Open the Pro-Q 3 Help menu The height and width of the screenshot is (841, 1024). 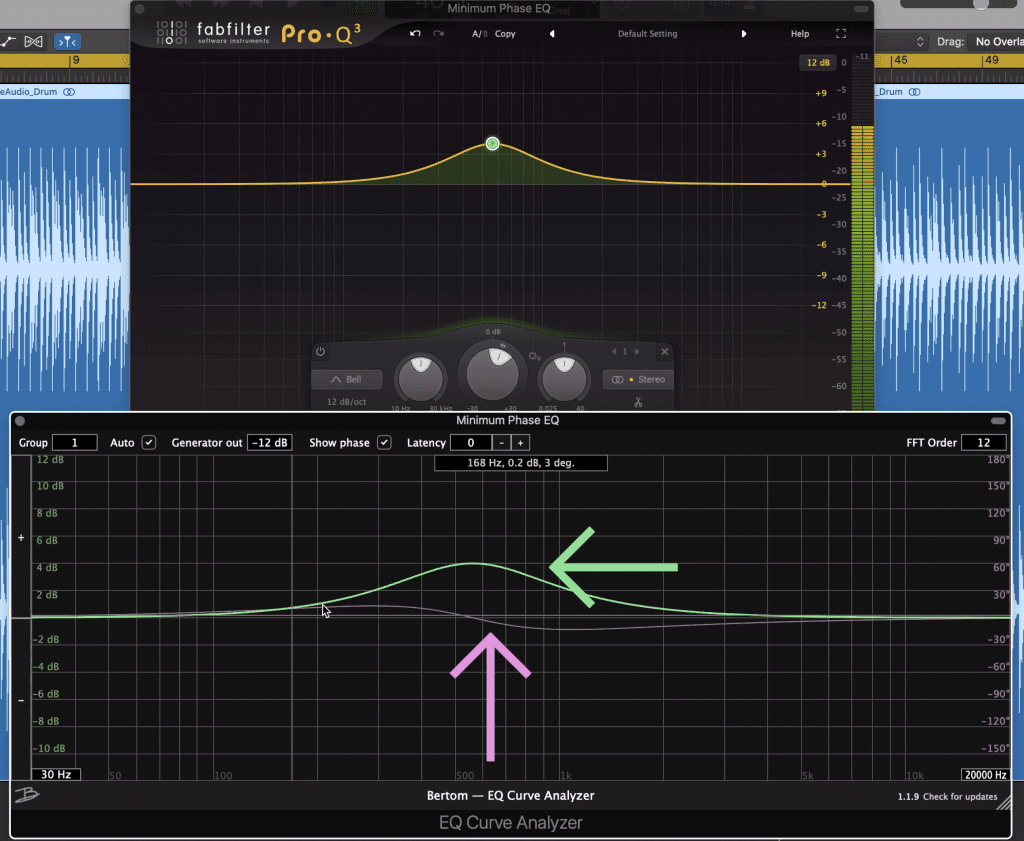tap(799, 34)
